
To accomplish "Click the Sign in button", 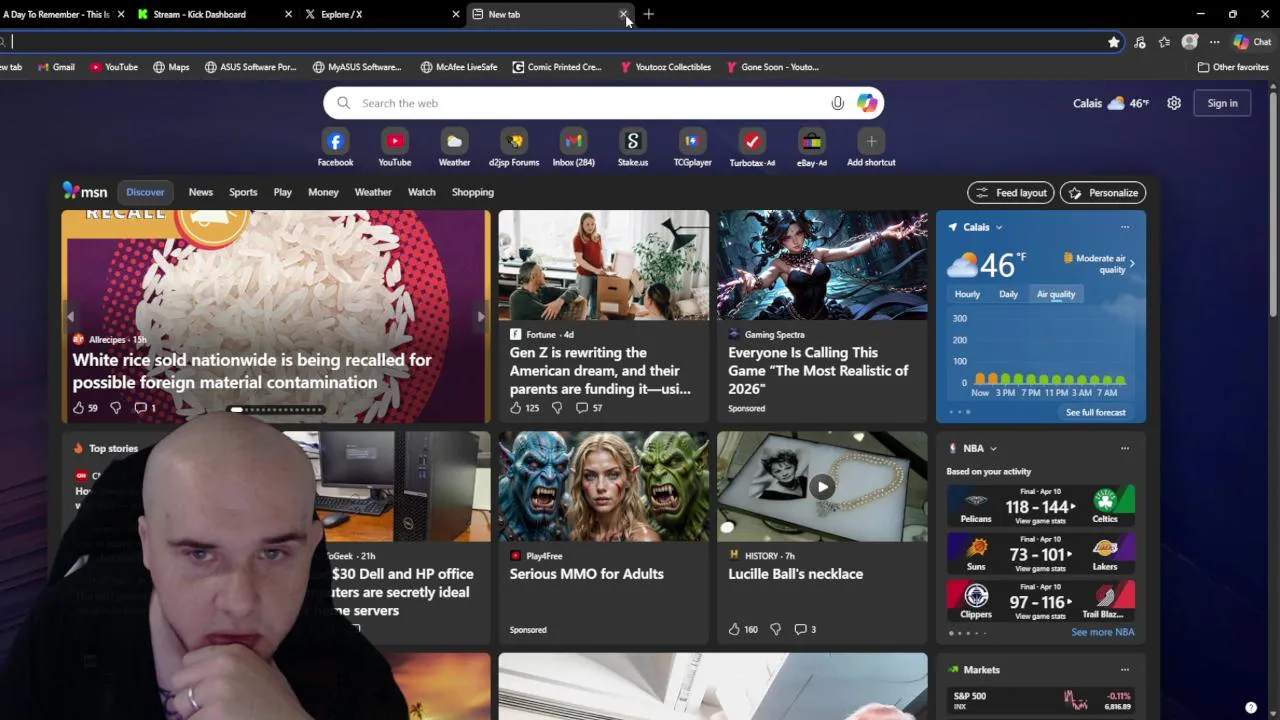I will click(1222, 103).
